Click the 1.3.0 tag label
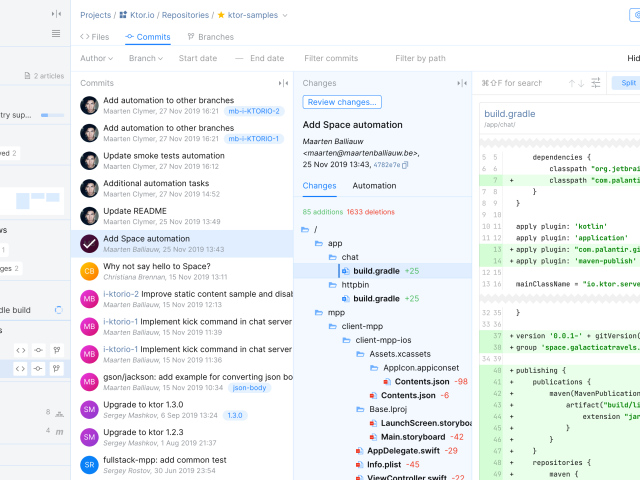 coord(235,416)
